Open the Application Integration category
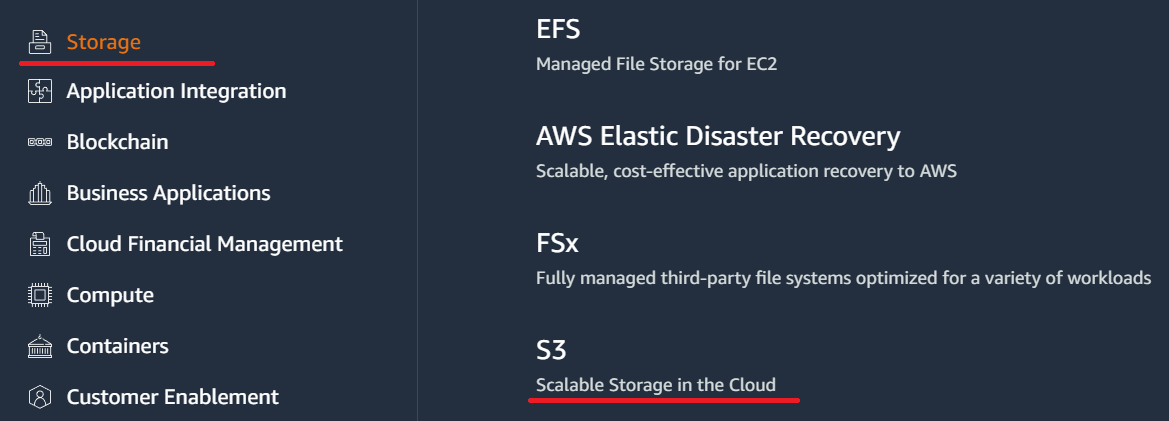Viewport: 1169px width, 421px height. (176, 91)
